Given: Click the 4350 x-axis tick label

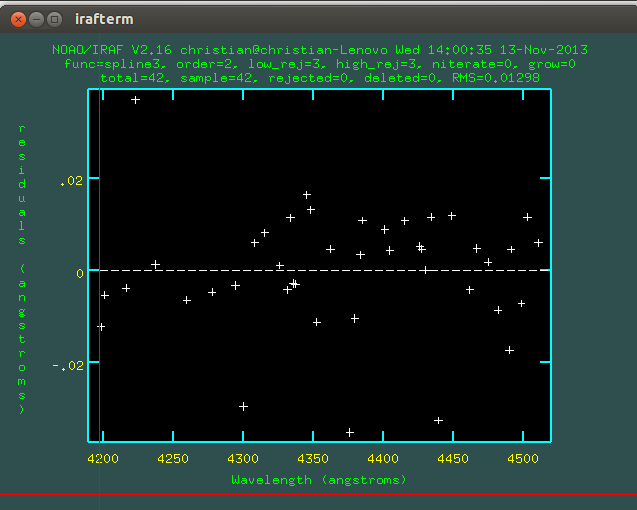Looking at the screenshot, I should 314,458.
